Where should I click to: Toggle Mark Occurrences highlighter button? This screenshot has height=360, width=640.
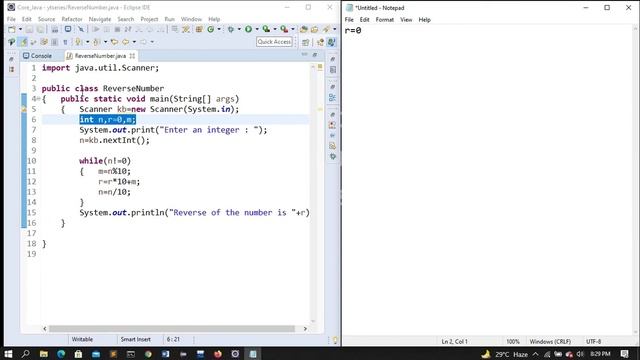tap(23, 42)
